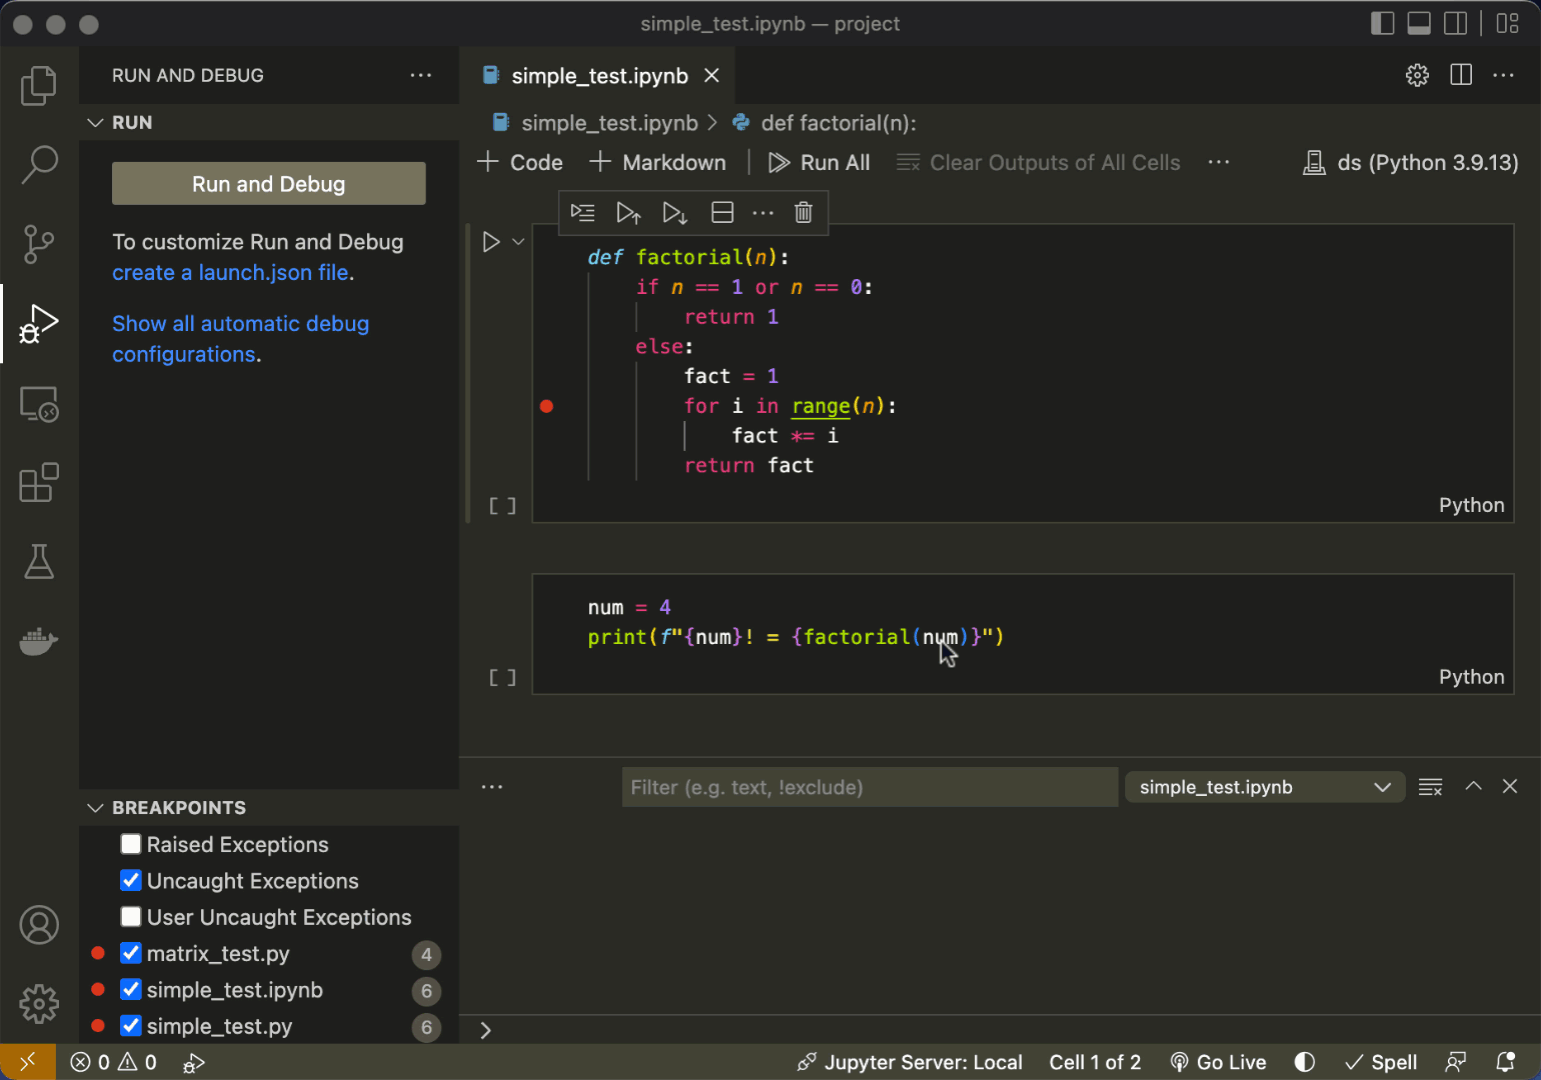Toggle the bottom panel layout icon

[x=1419, y=23]
